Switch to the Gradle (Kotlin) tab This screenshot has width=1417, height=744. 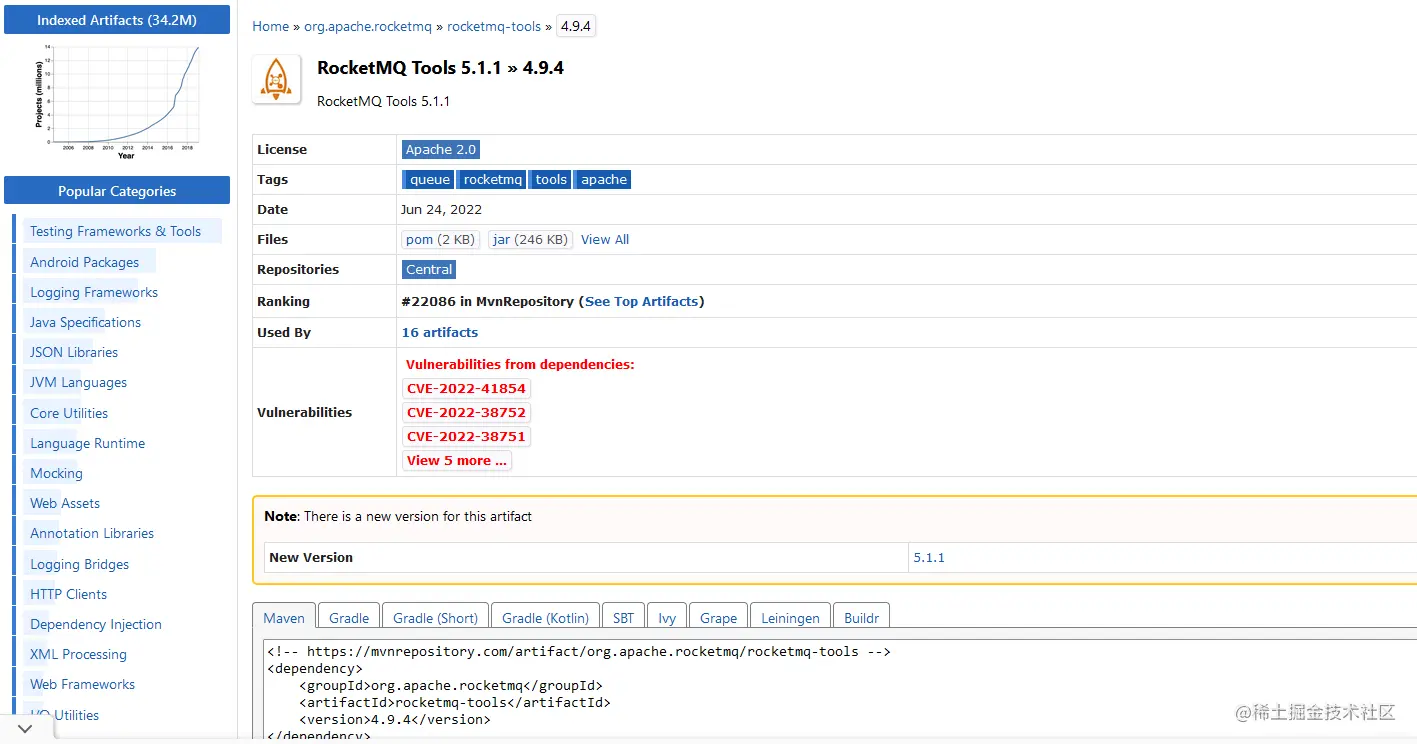(546, 618)
